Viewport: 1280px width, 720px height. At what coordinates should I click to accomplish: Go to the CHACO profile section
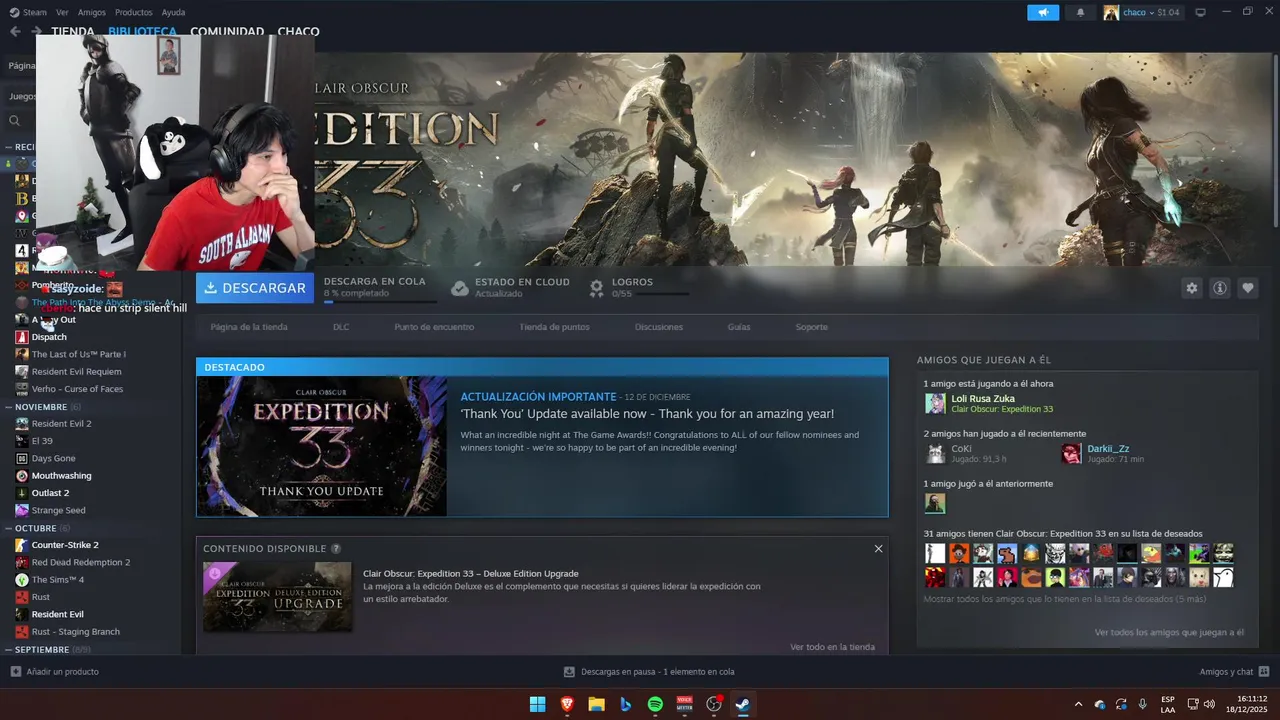298,32
